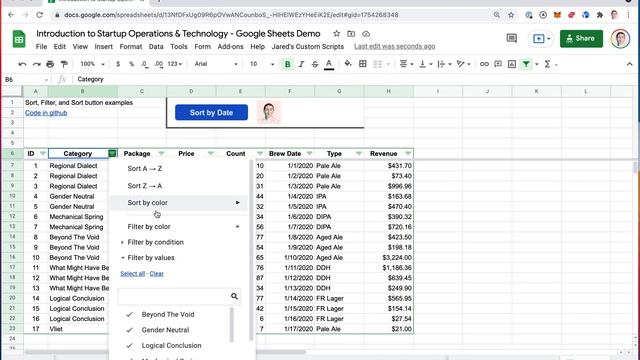Bookmark this page with star icon
Image resolution: width=640 pixels, height=360 pixels.
click(x=511, y=15)
